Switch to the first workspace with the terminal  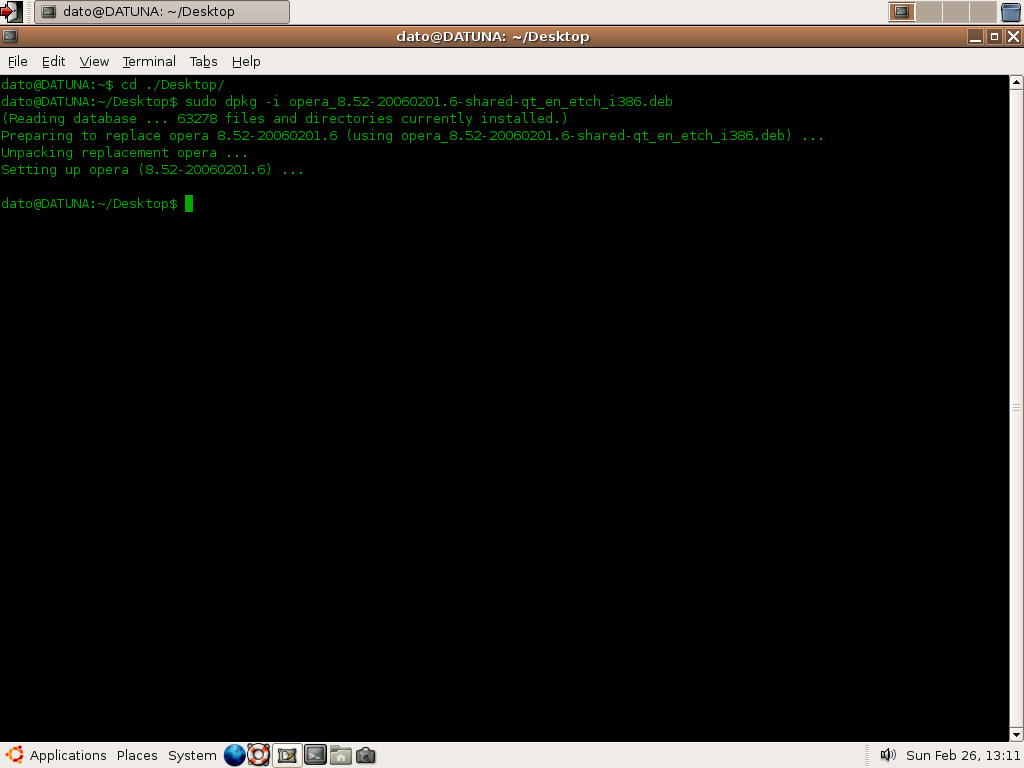[902, 12]
